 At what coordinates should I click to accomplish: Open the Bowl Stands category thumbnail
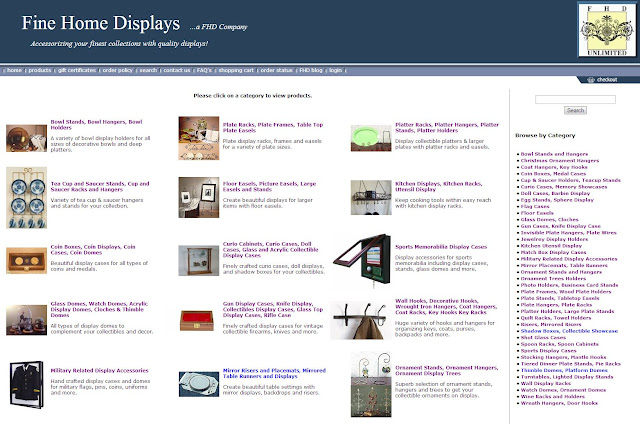(26, 138)
